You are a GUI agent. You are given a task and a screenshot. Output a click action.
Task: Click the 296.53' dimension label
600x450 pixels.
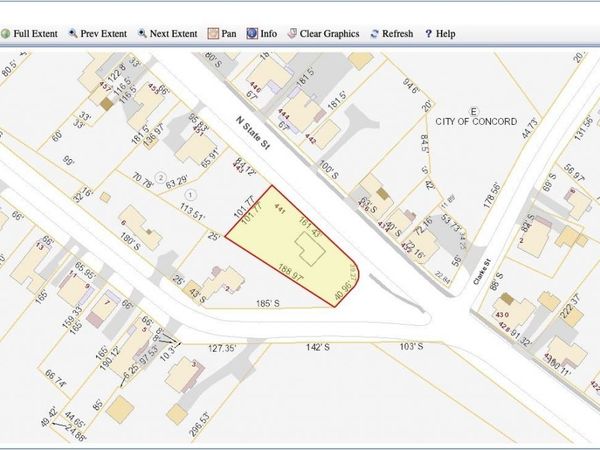pyautogui.click(x=200, y=424)
